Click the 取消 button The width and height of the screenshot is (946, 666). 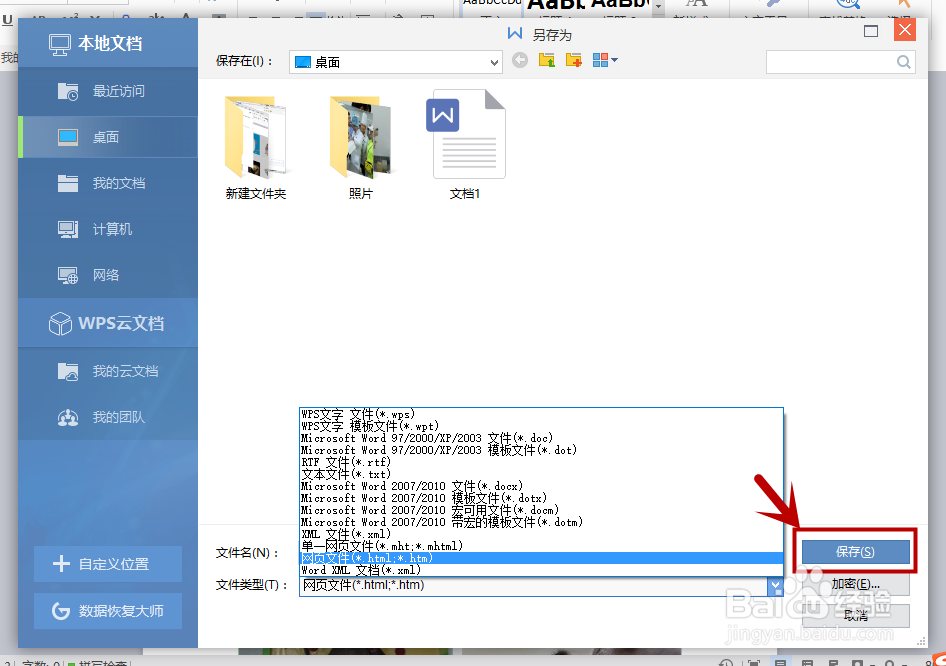pyautogui.click(x=856, y=616)
